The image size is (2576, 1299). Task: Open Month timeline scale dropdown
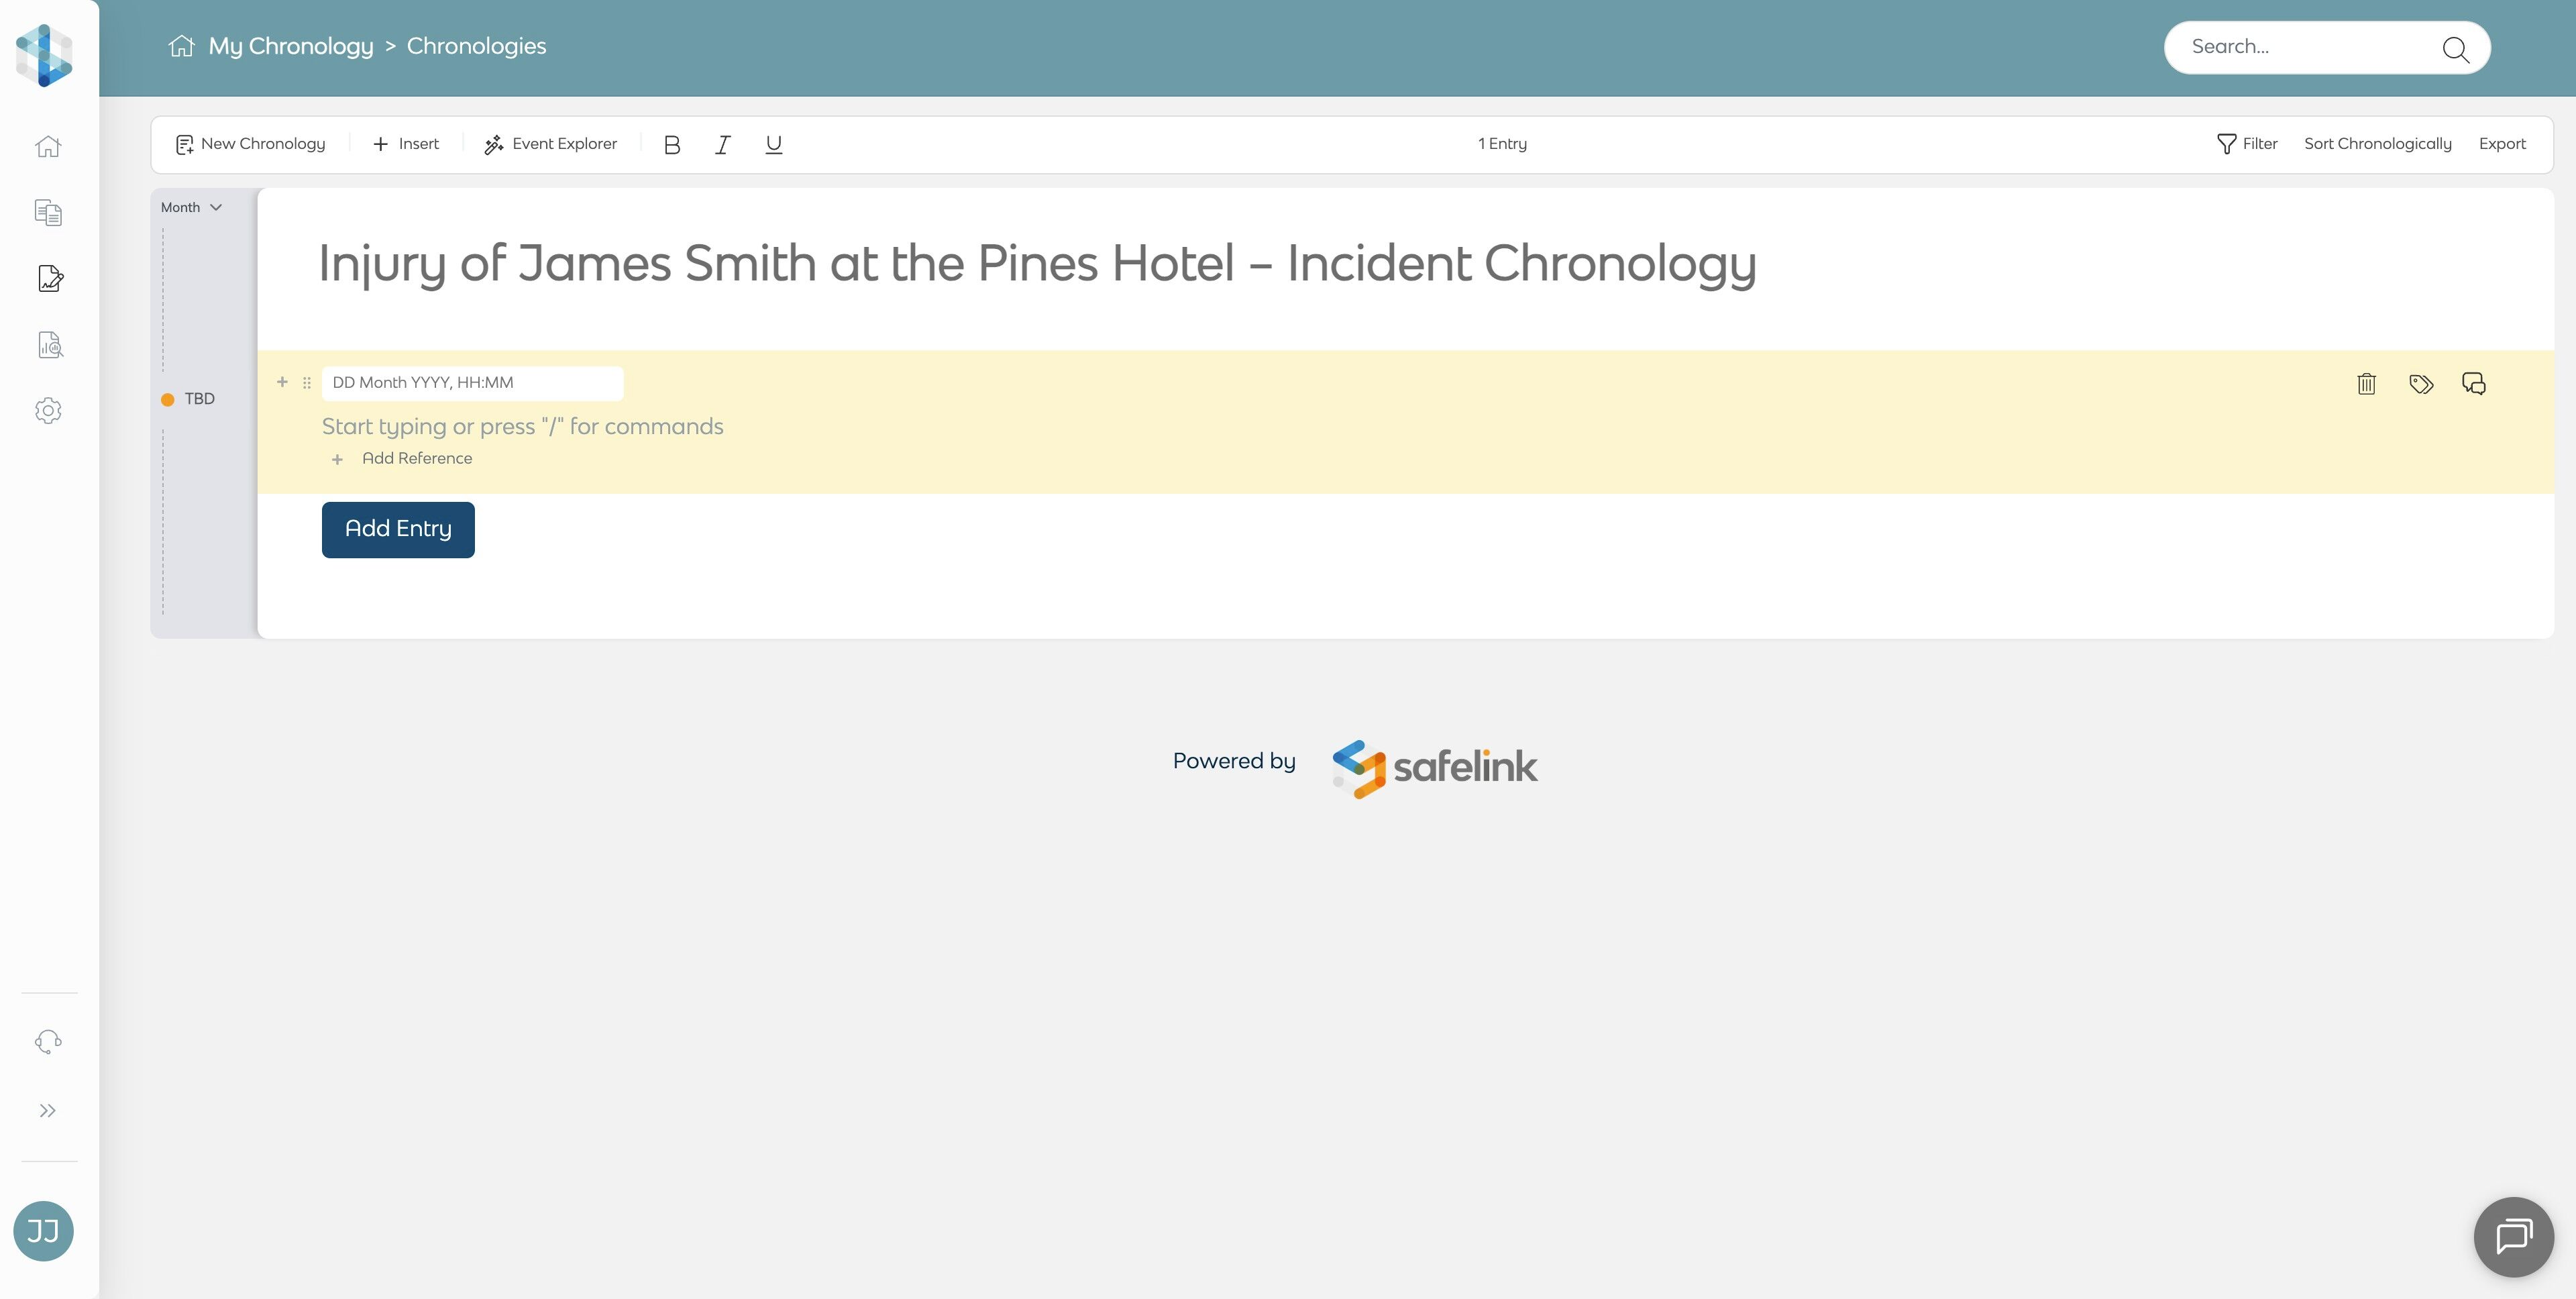point(191,208)
